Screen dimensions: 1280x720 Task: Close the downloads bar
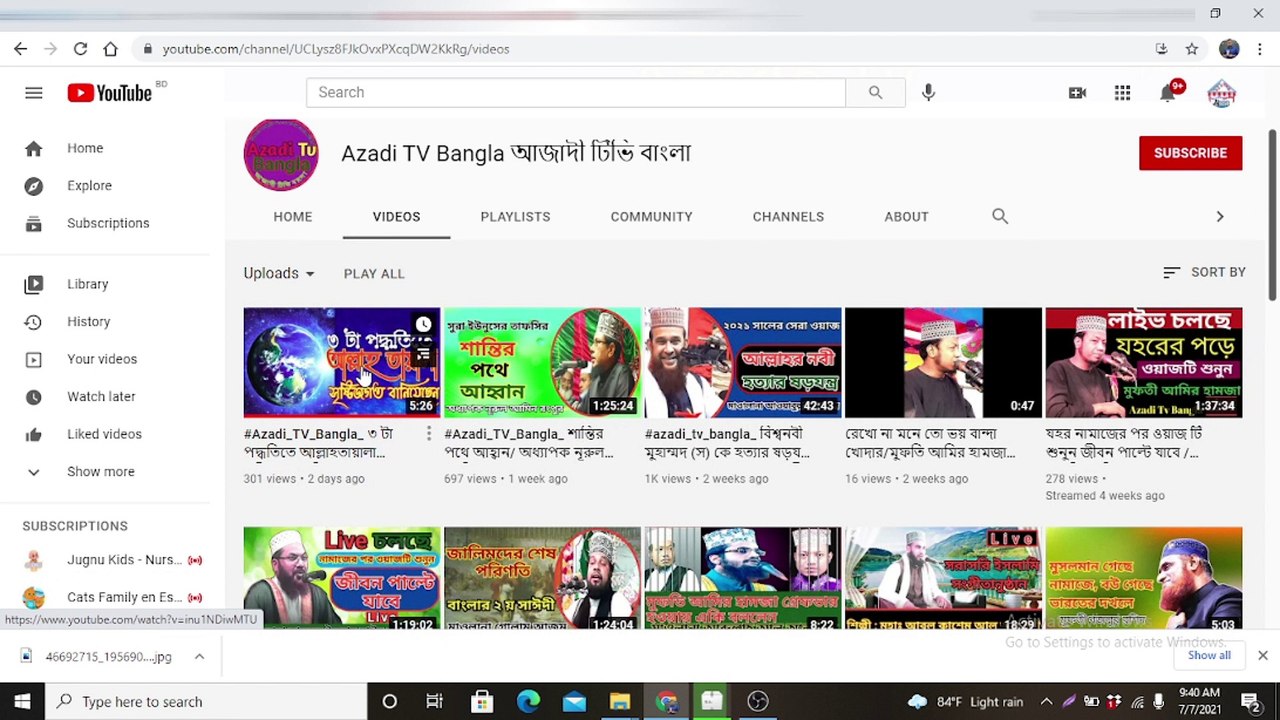click(x=1262, y=656)
